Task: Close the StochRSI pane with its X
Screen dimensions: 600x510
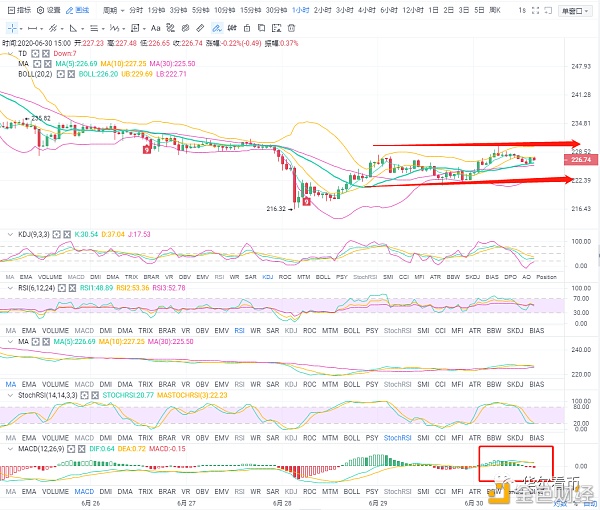Action: click(x=95, y=395)
